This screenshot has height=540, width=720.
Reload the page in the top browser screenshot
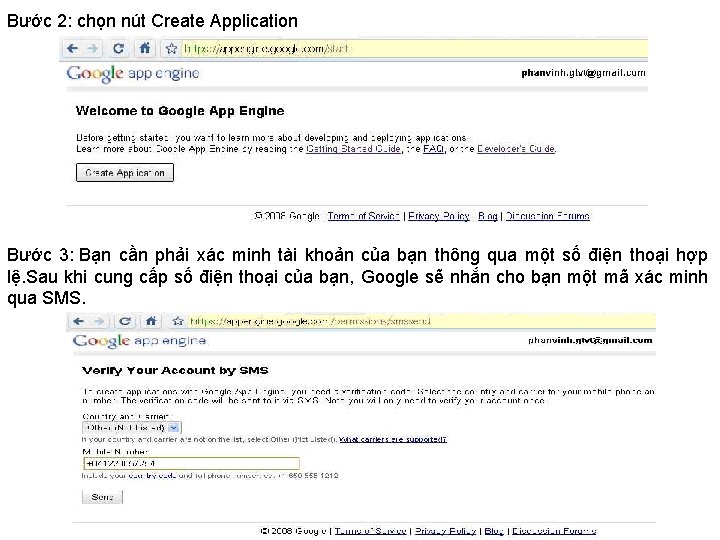point(118,48)
